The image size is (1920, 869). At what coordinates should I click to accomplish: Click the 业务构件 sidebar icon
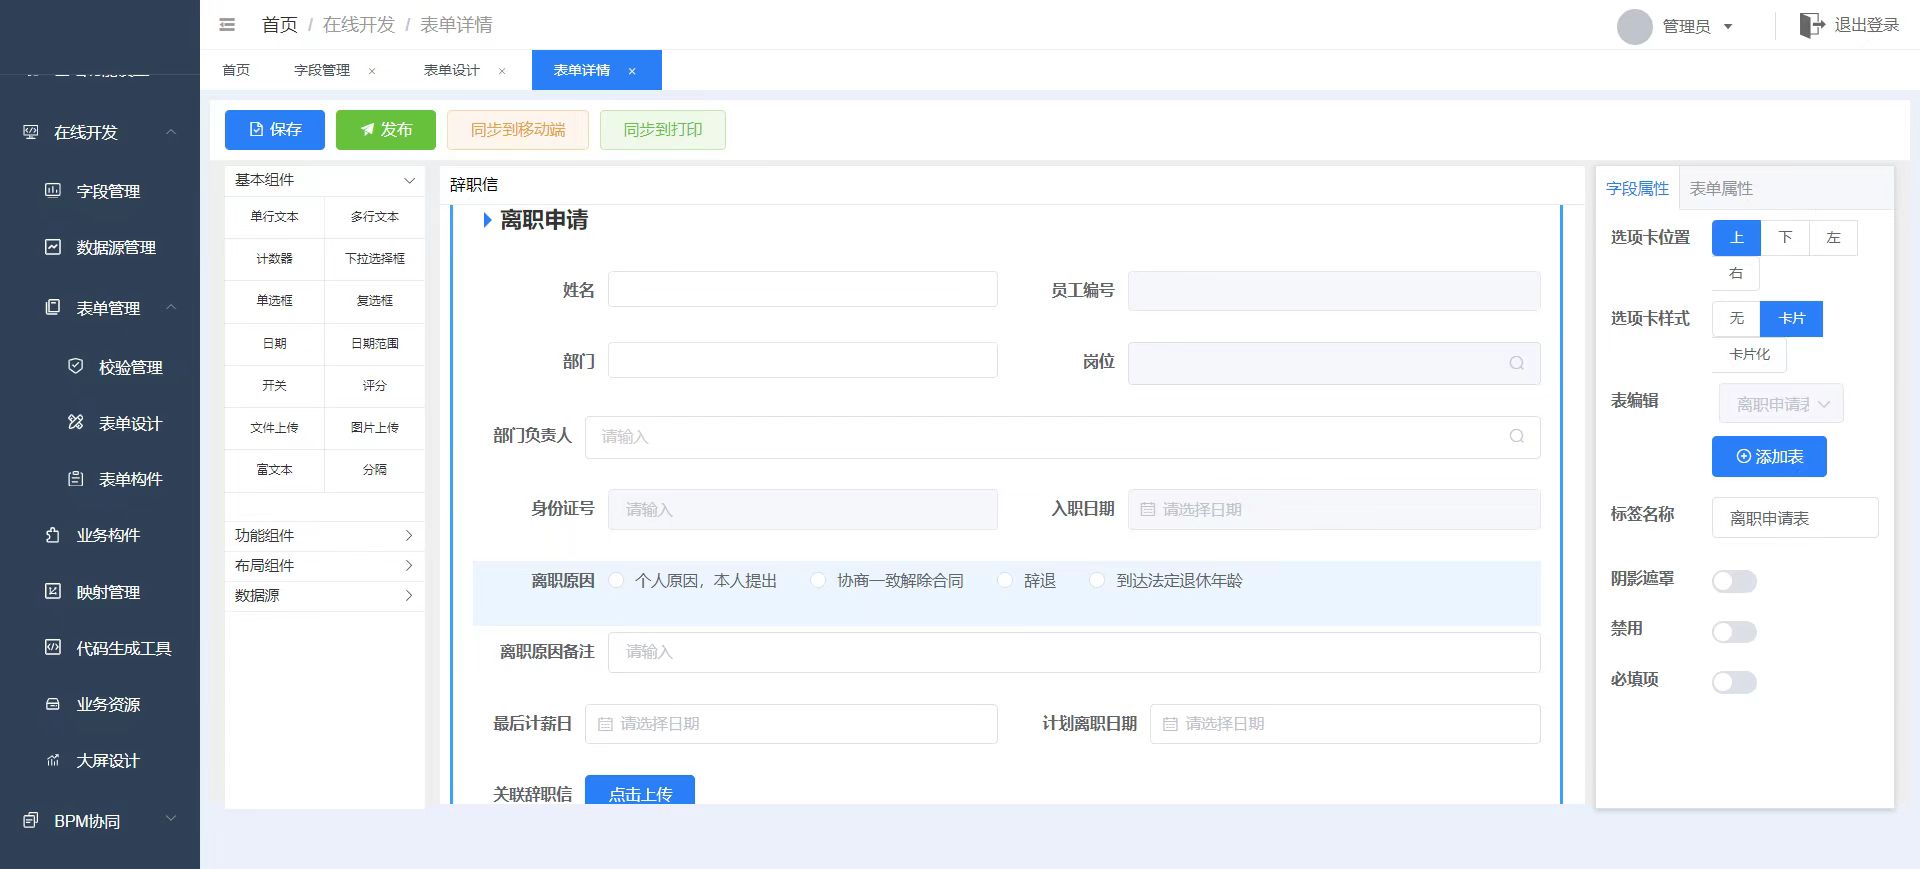pos(53,534)
